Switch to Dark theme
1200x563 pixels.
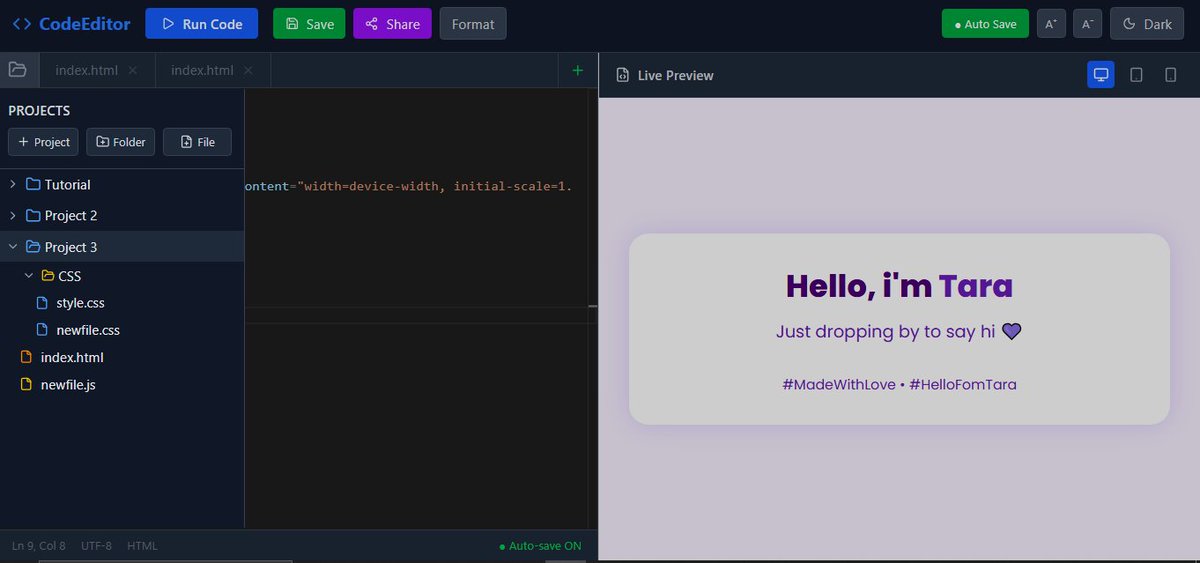(x=1147, y=24)
